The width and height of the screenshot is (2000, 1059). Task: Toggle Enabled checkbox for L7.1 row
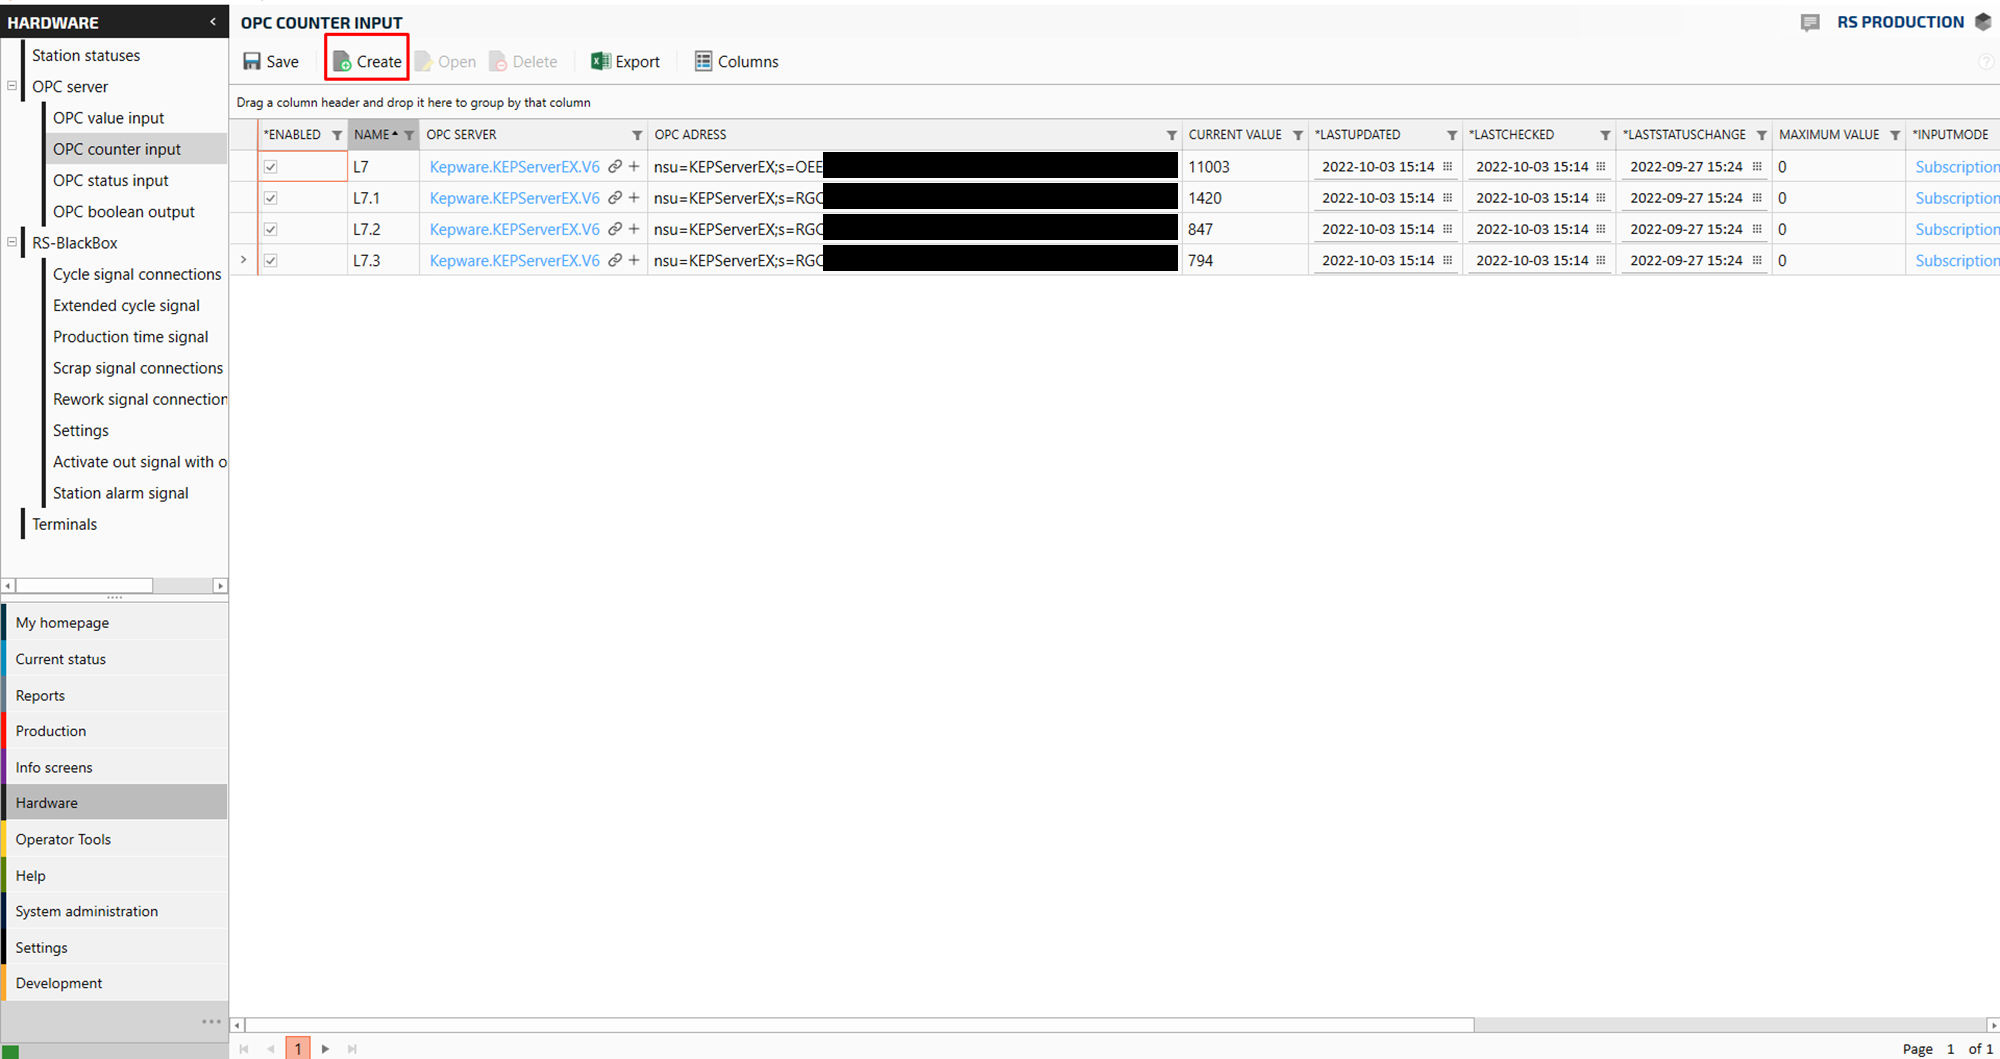pyautogui.click(x=271, y=198)
